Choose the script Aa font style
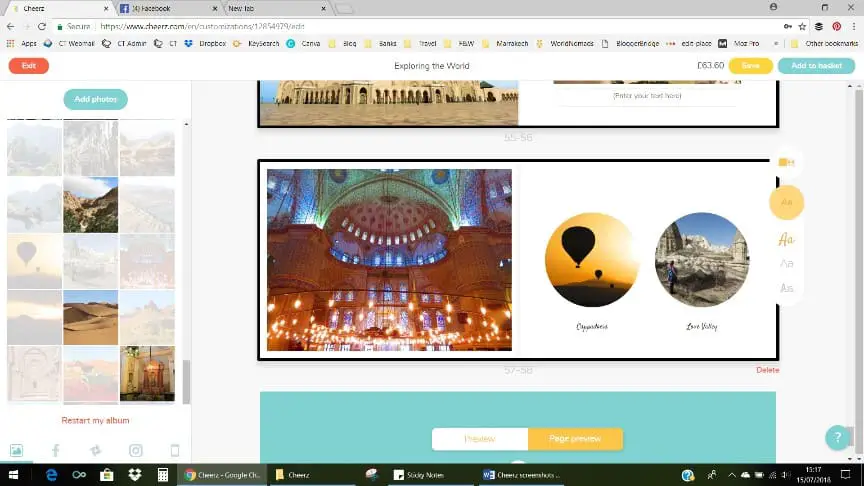Screen dimensions: 864x486 [x=786, y=239]
